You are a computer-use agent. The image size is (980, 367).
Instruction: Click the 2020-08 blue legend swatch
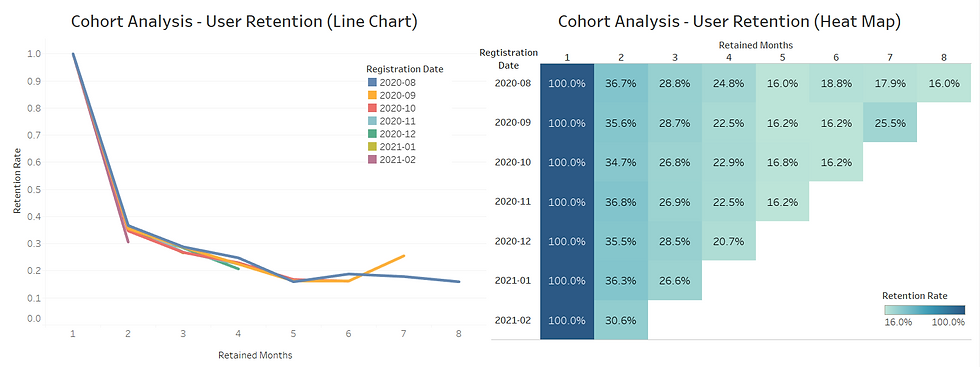click(x=371, y=82)
